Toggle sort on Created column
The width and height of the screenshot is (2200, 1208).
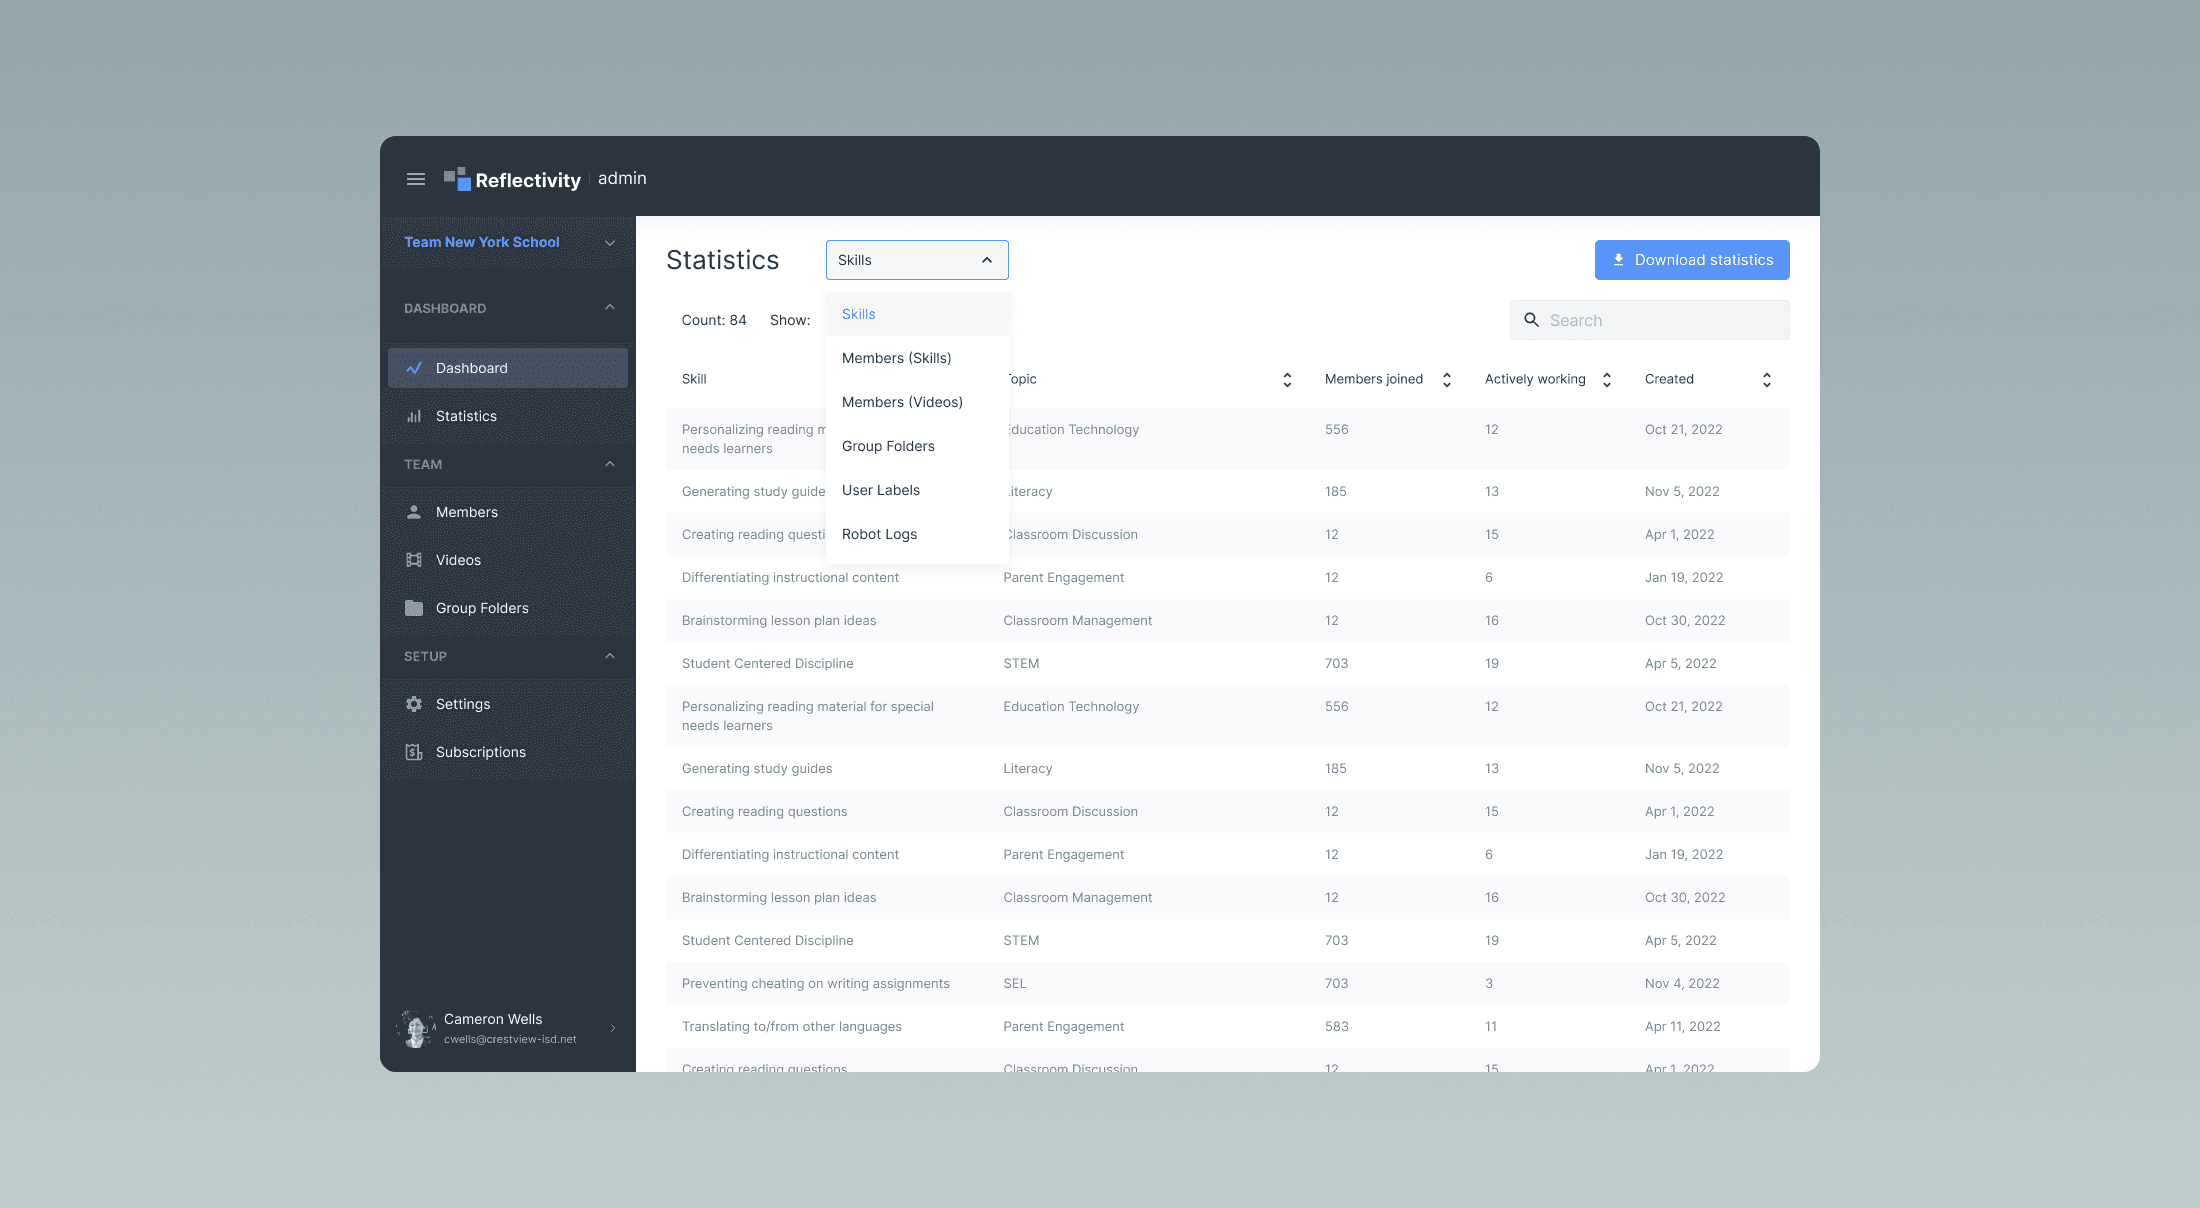1767,380
